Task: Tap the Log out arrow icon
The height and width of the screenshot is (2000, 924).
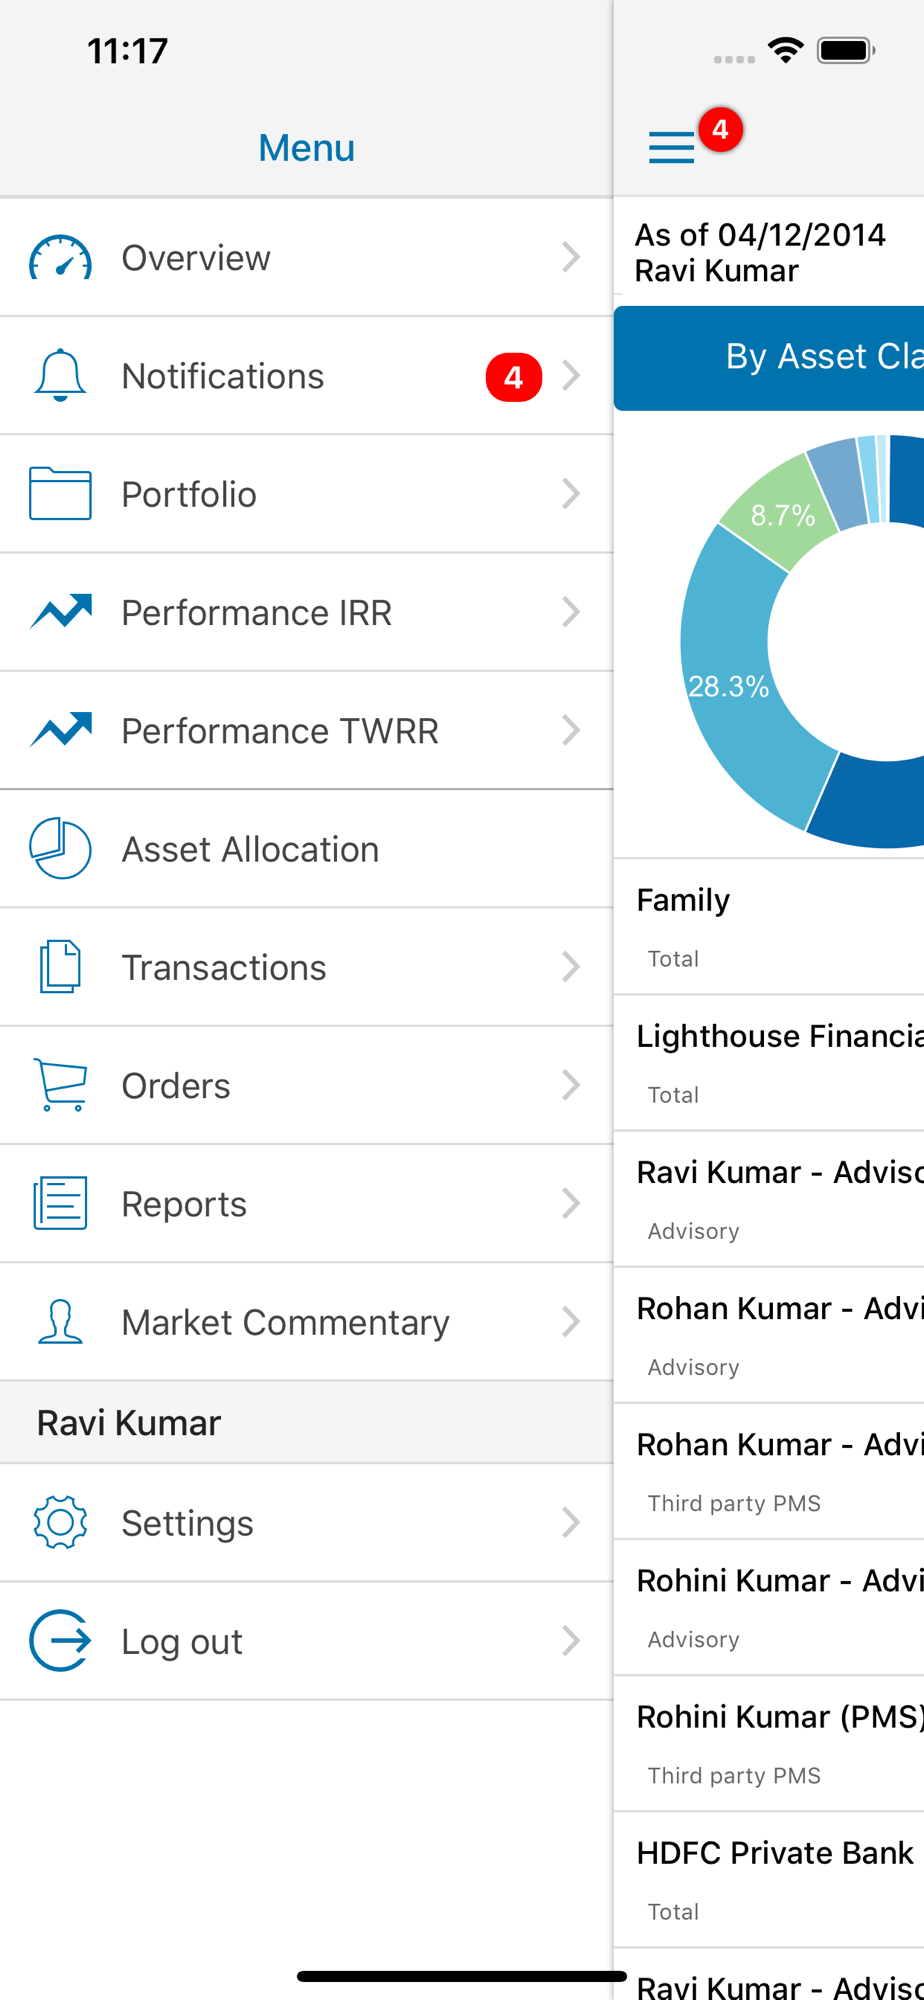Action: 60,1640
